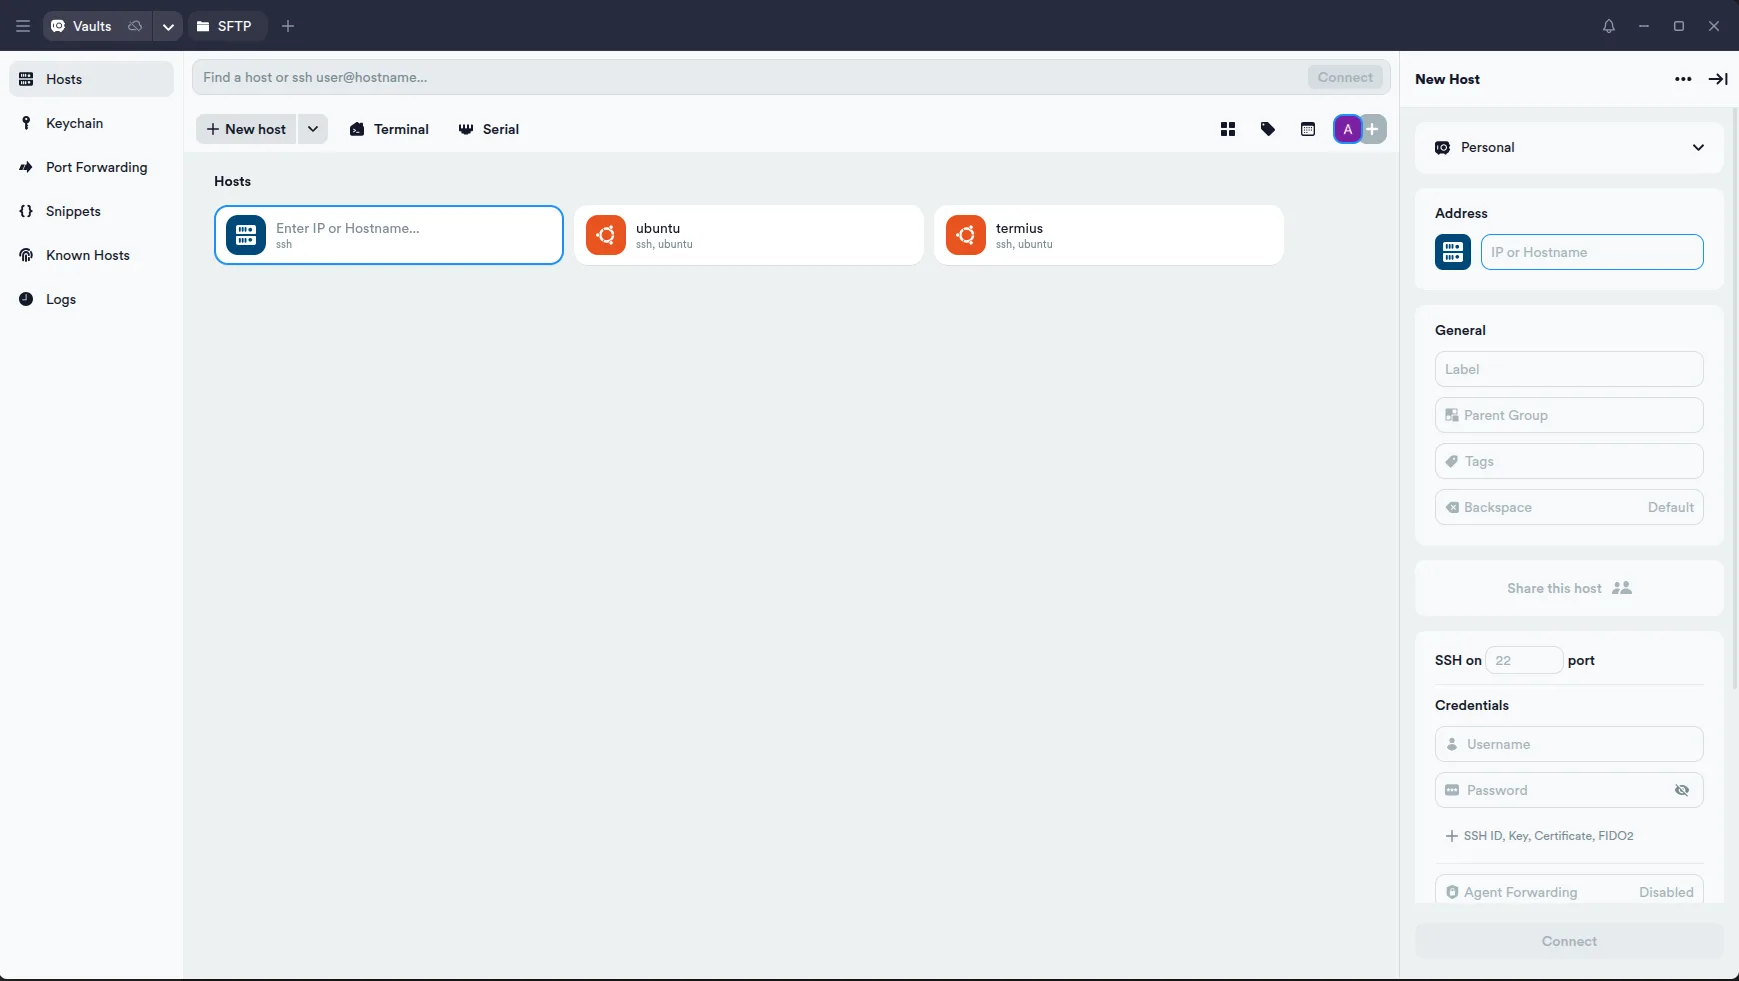Collapse the New Host side panel

(x=1718, y=79)
